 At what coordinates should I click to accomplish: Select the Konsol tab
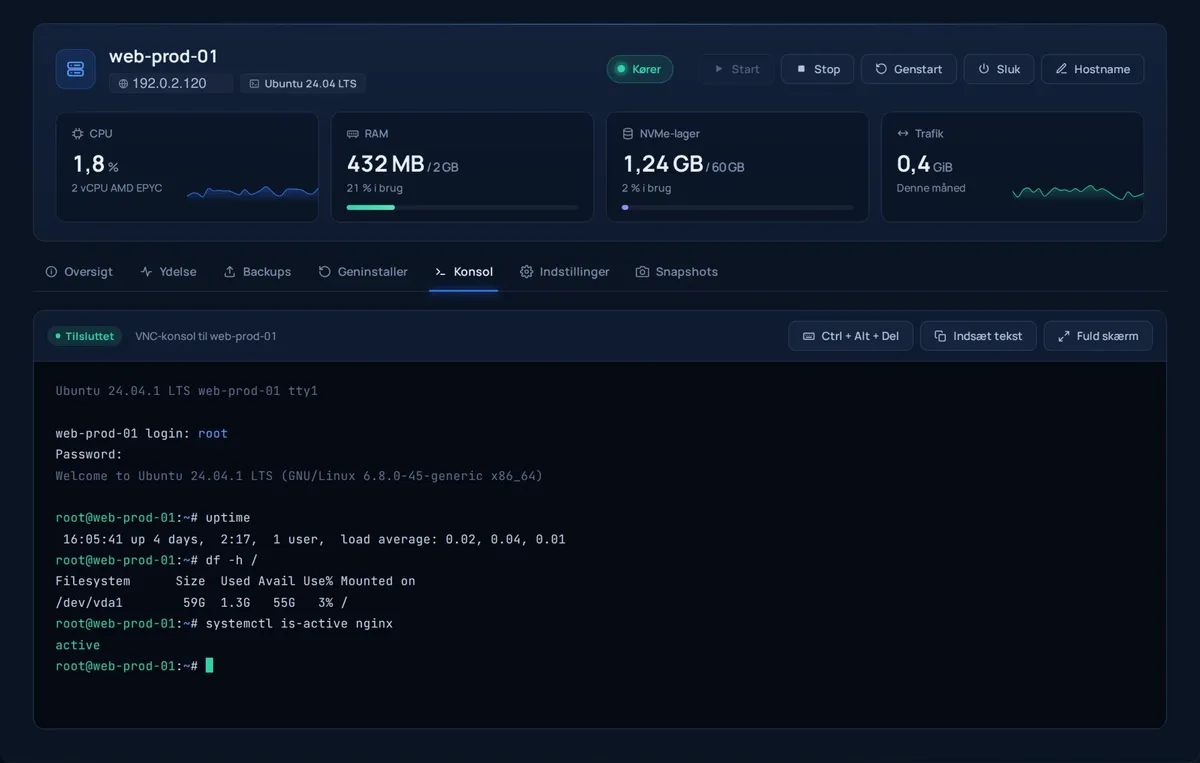[x=464, y=272]
